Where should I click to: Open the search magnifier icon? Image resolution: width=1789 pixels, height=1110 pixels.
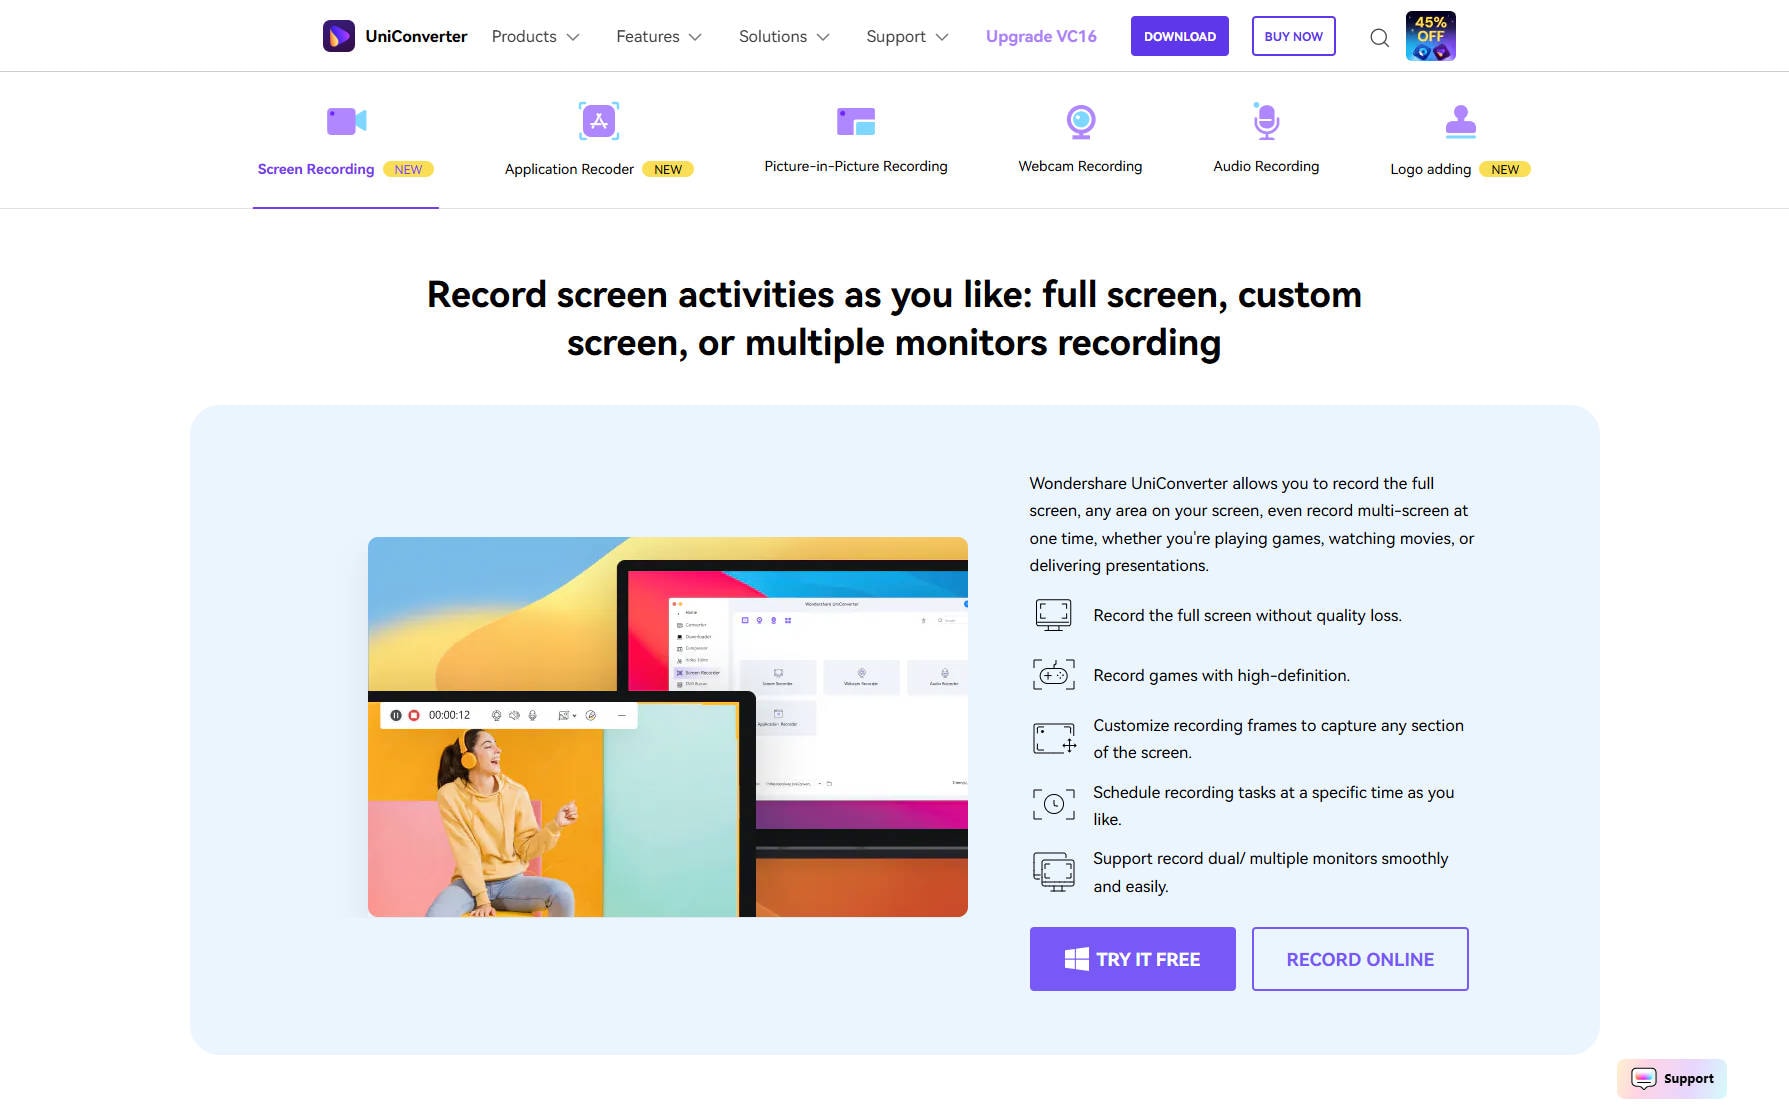[1379, 38]
